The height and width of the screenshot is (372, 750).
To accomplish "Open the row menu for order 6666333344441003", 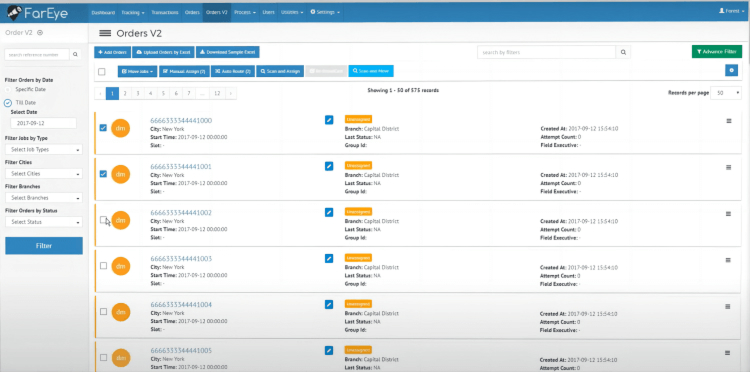I will pos(728,260).
